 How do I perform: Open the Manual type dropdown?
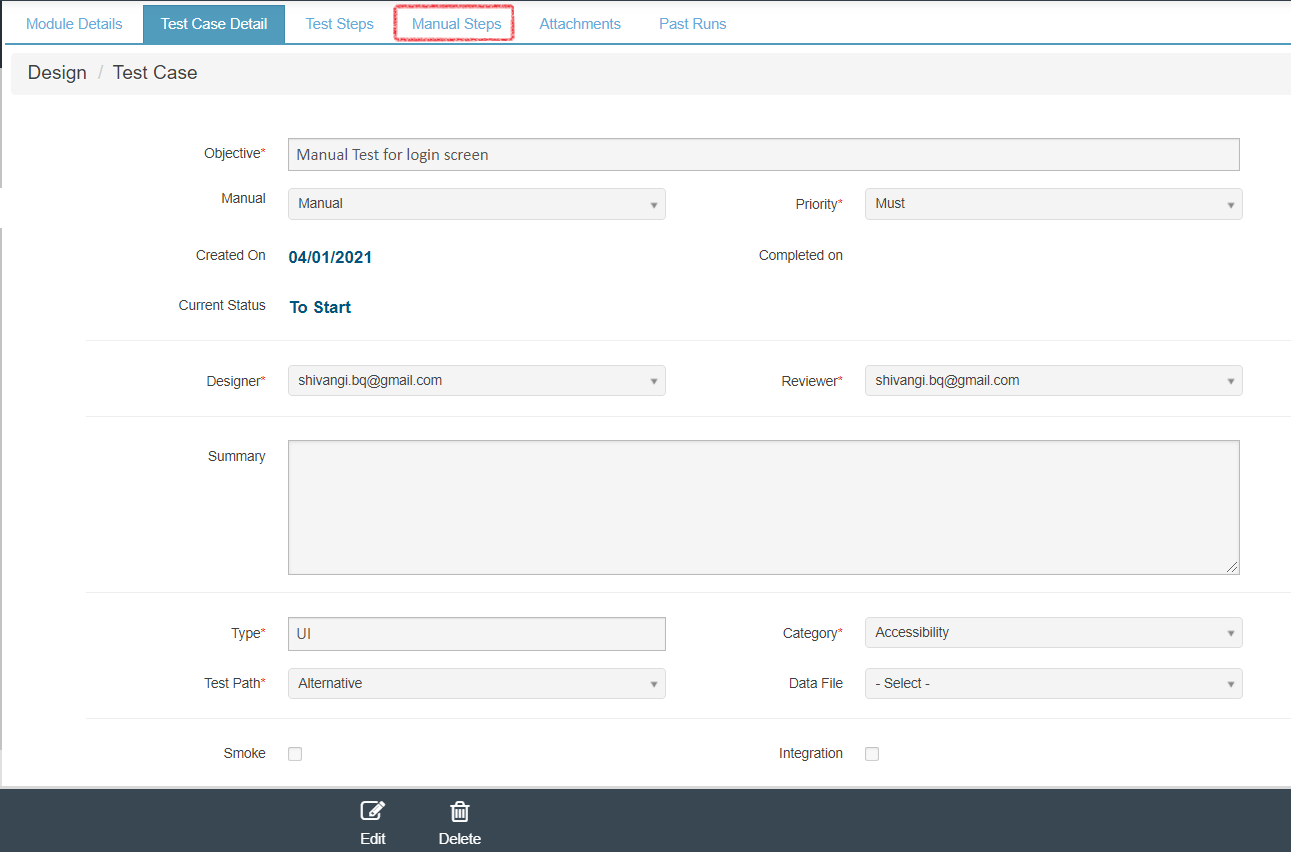click(477, 204)
